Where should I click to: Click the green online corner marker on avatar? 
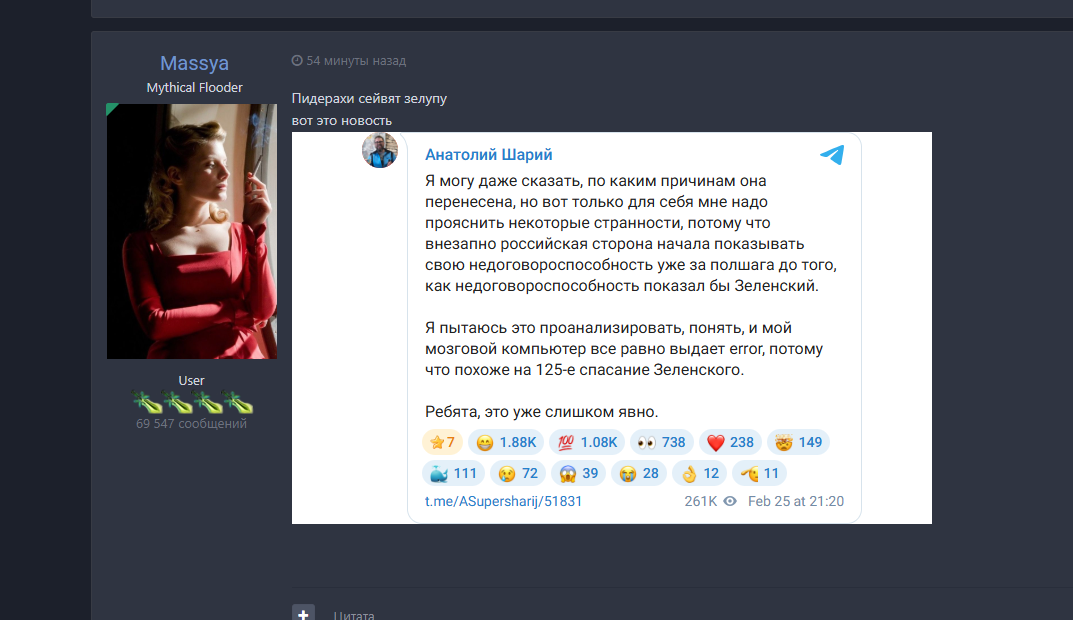coord(112,108)
